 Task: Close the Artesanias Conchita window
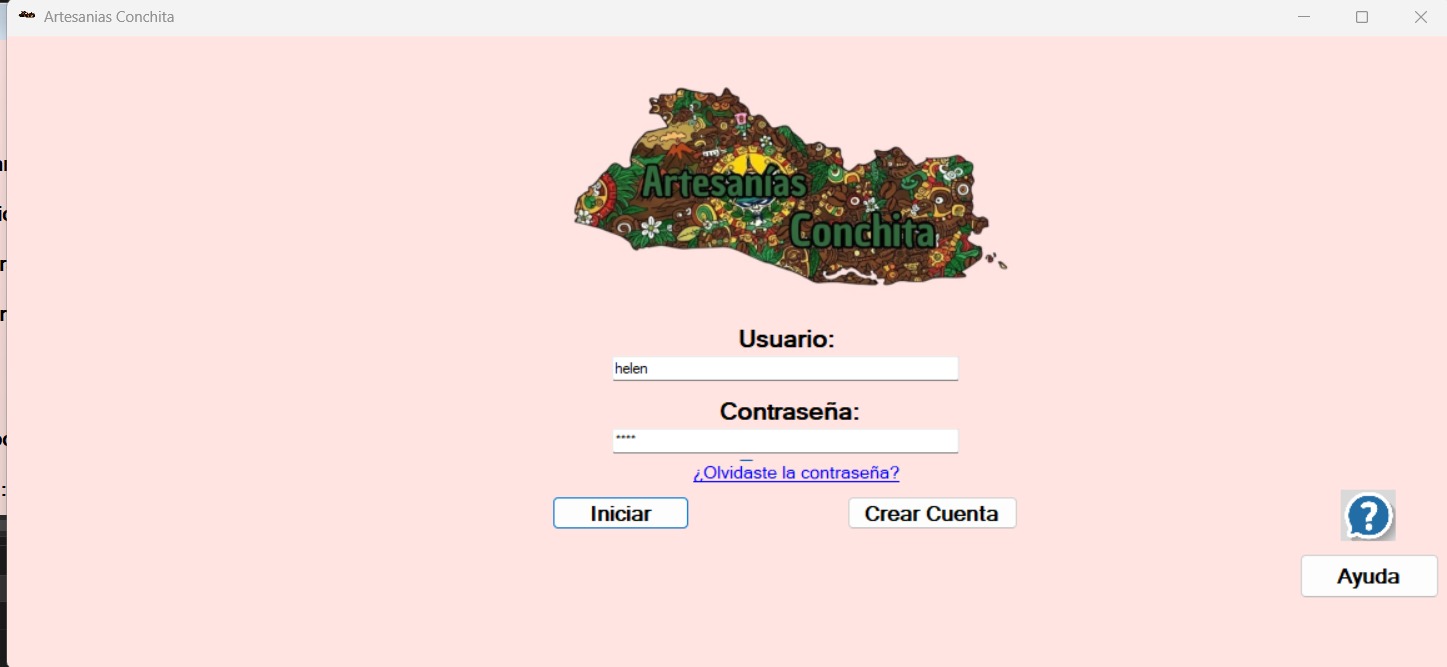[x=1420, y=17]
